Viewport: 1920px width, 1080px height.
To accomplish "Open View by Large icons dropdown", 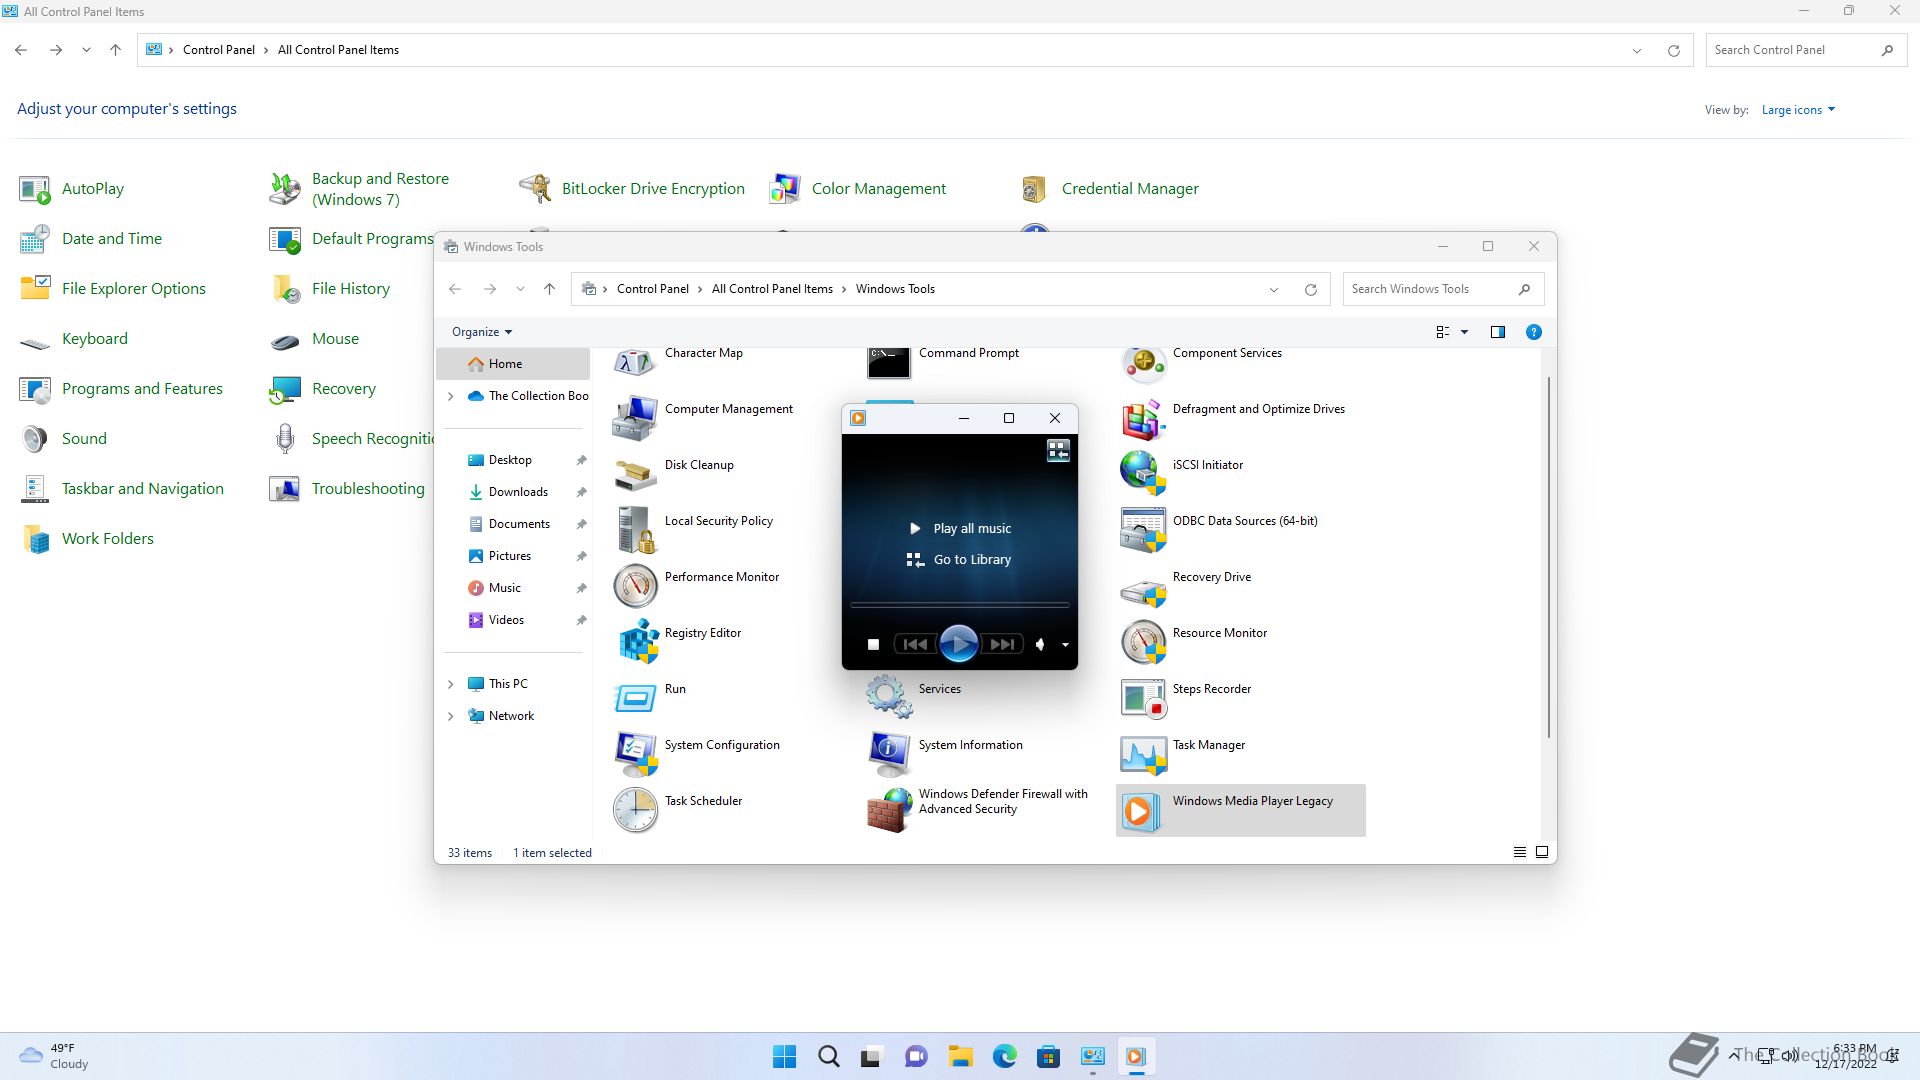I will point(1798,110).
